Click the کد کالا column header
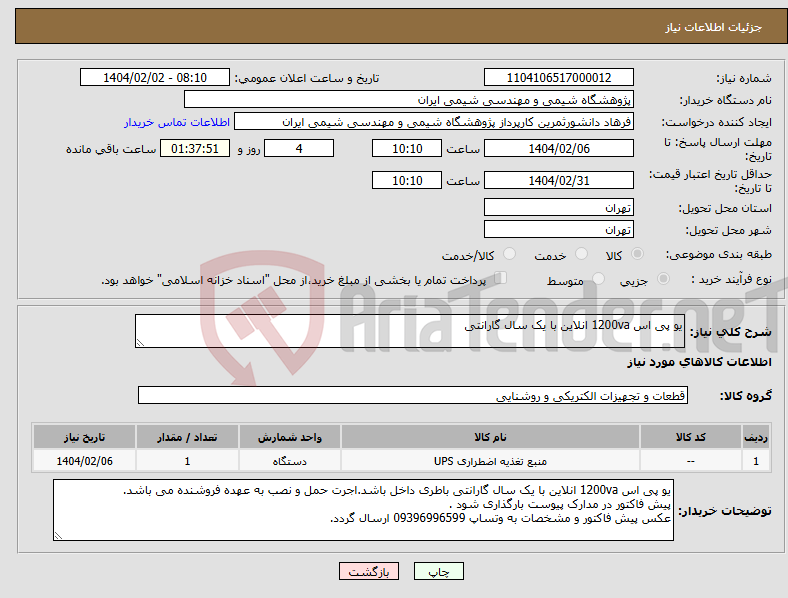 tap(691, 437)
